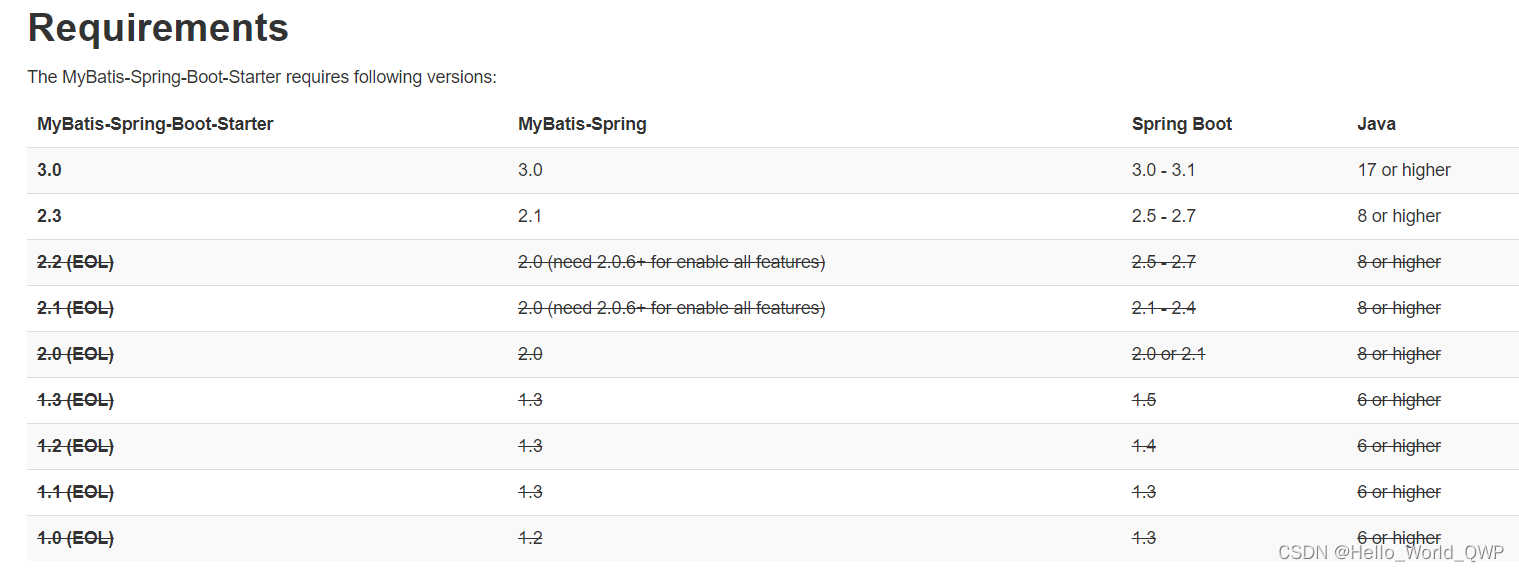
Task: Click Spring Boot "2.1 - 2.4" strikethrough cell
Action: tap(1163, 308)
